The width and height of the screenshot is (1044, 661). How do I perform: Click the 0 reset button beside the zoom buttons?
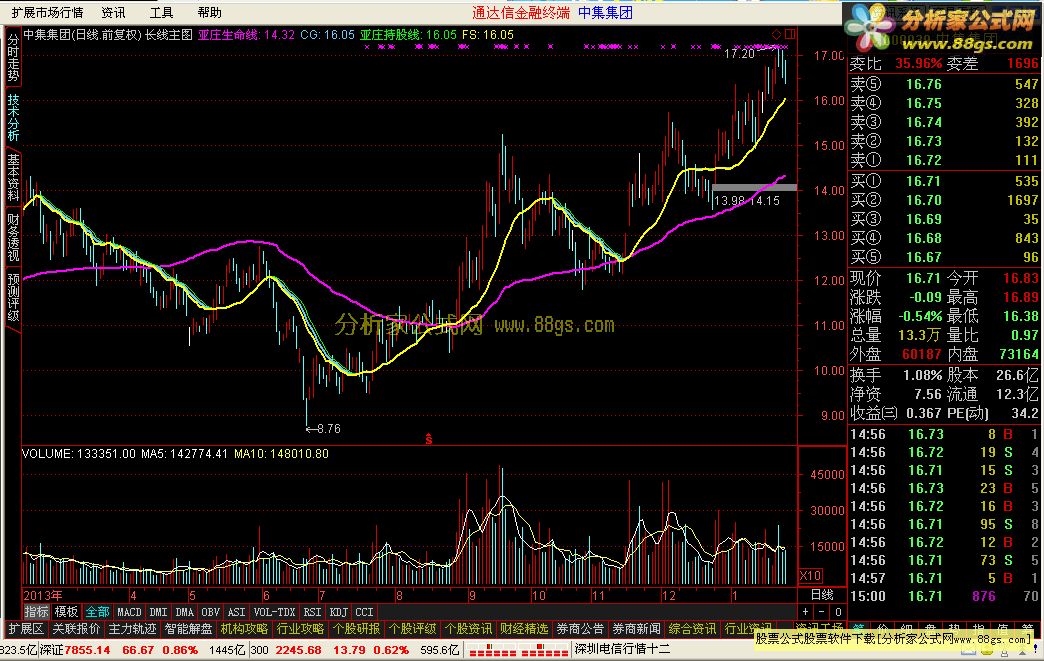[838, 612]
